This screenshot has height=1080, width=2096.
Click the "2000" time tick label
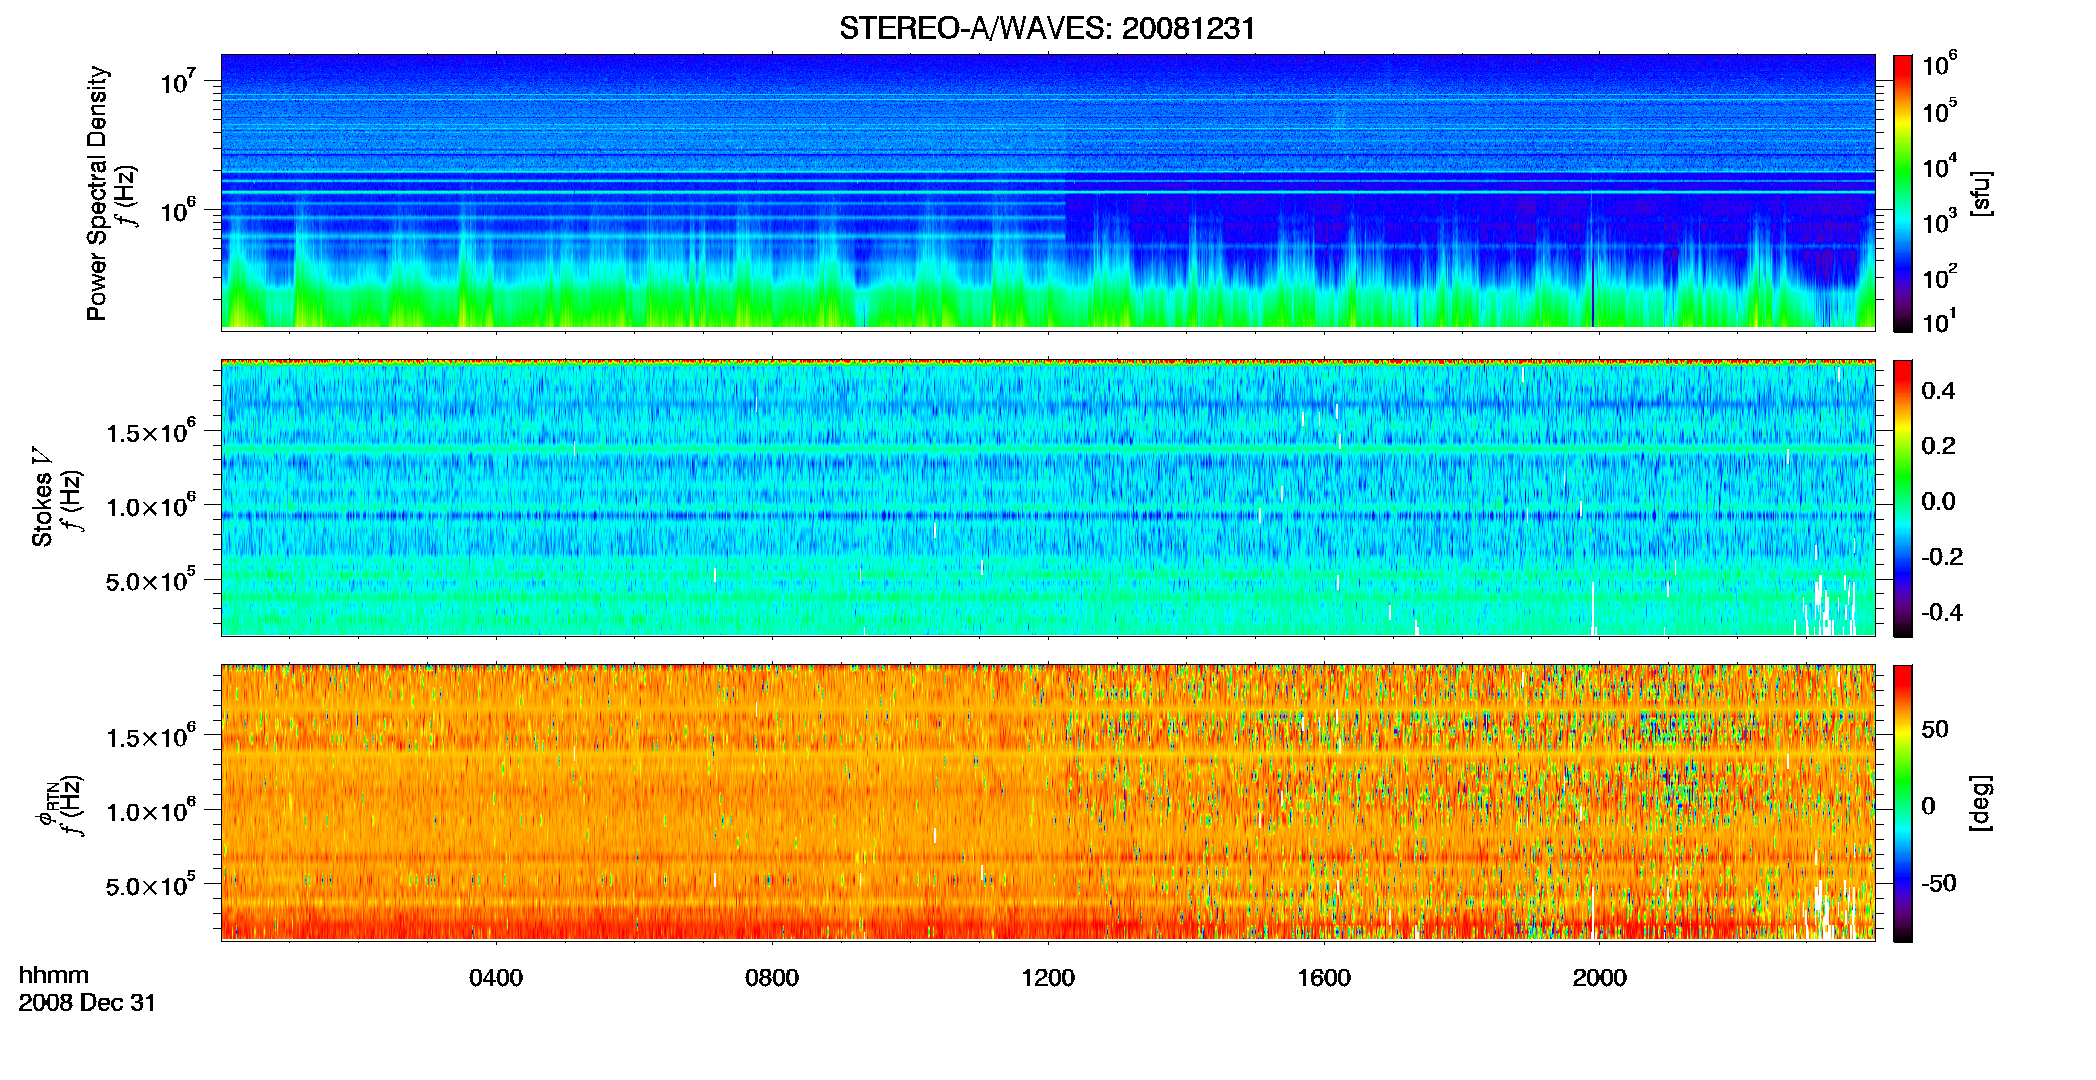pos(1600,978)
